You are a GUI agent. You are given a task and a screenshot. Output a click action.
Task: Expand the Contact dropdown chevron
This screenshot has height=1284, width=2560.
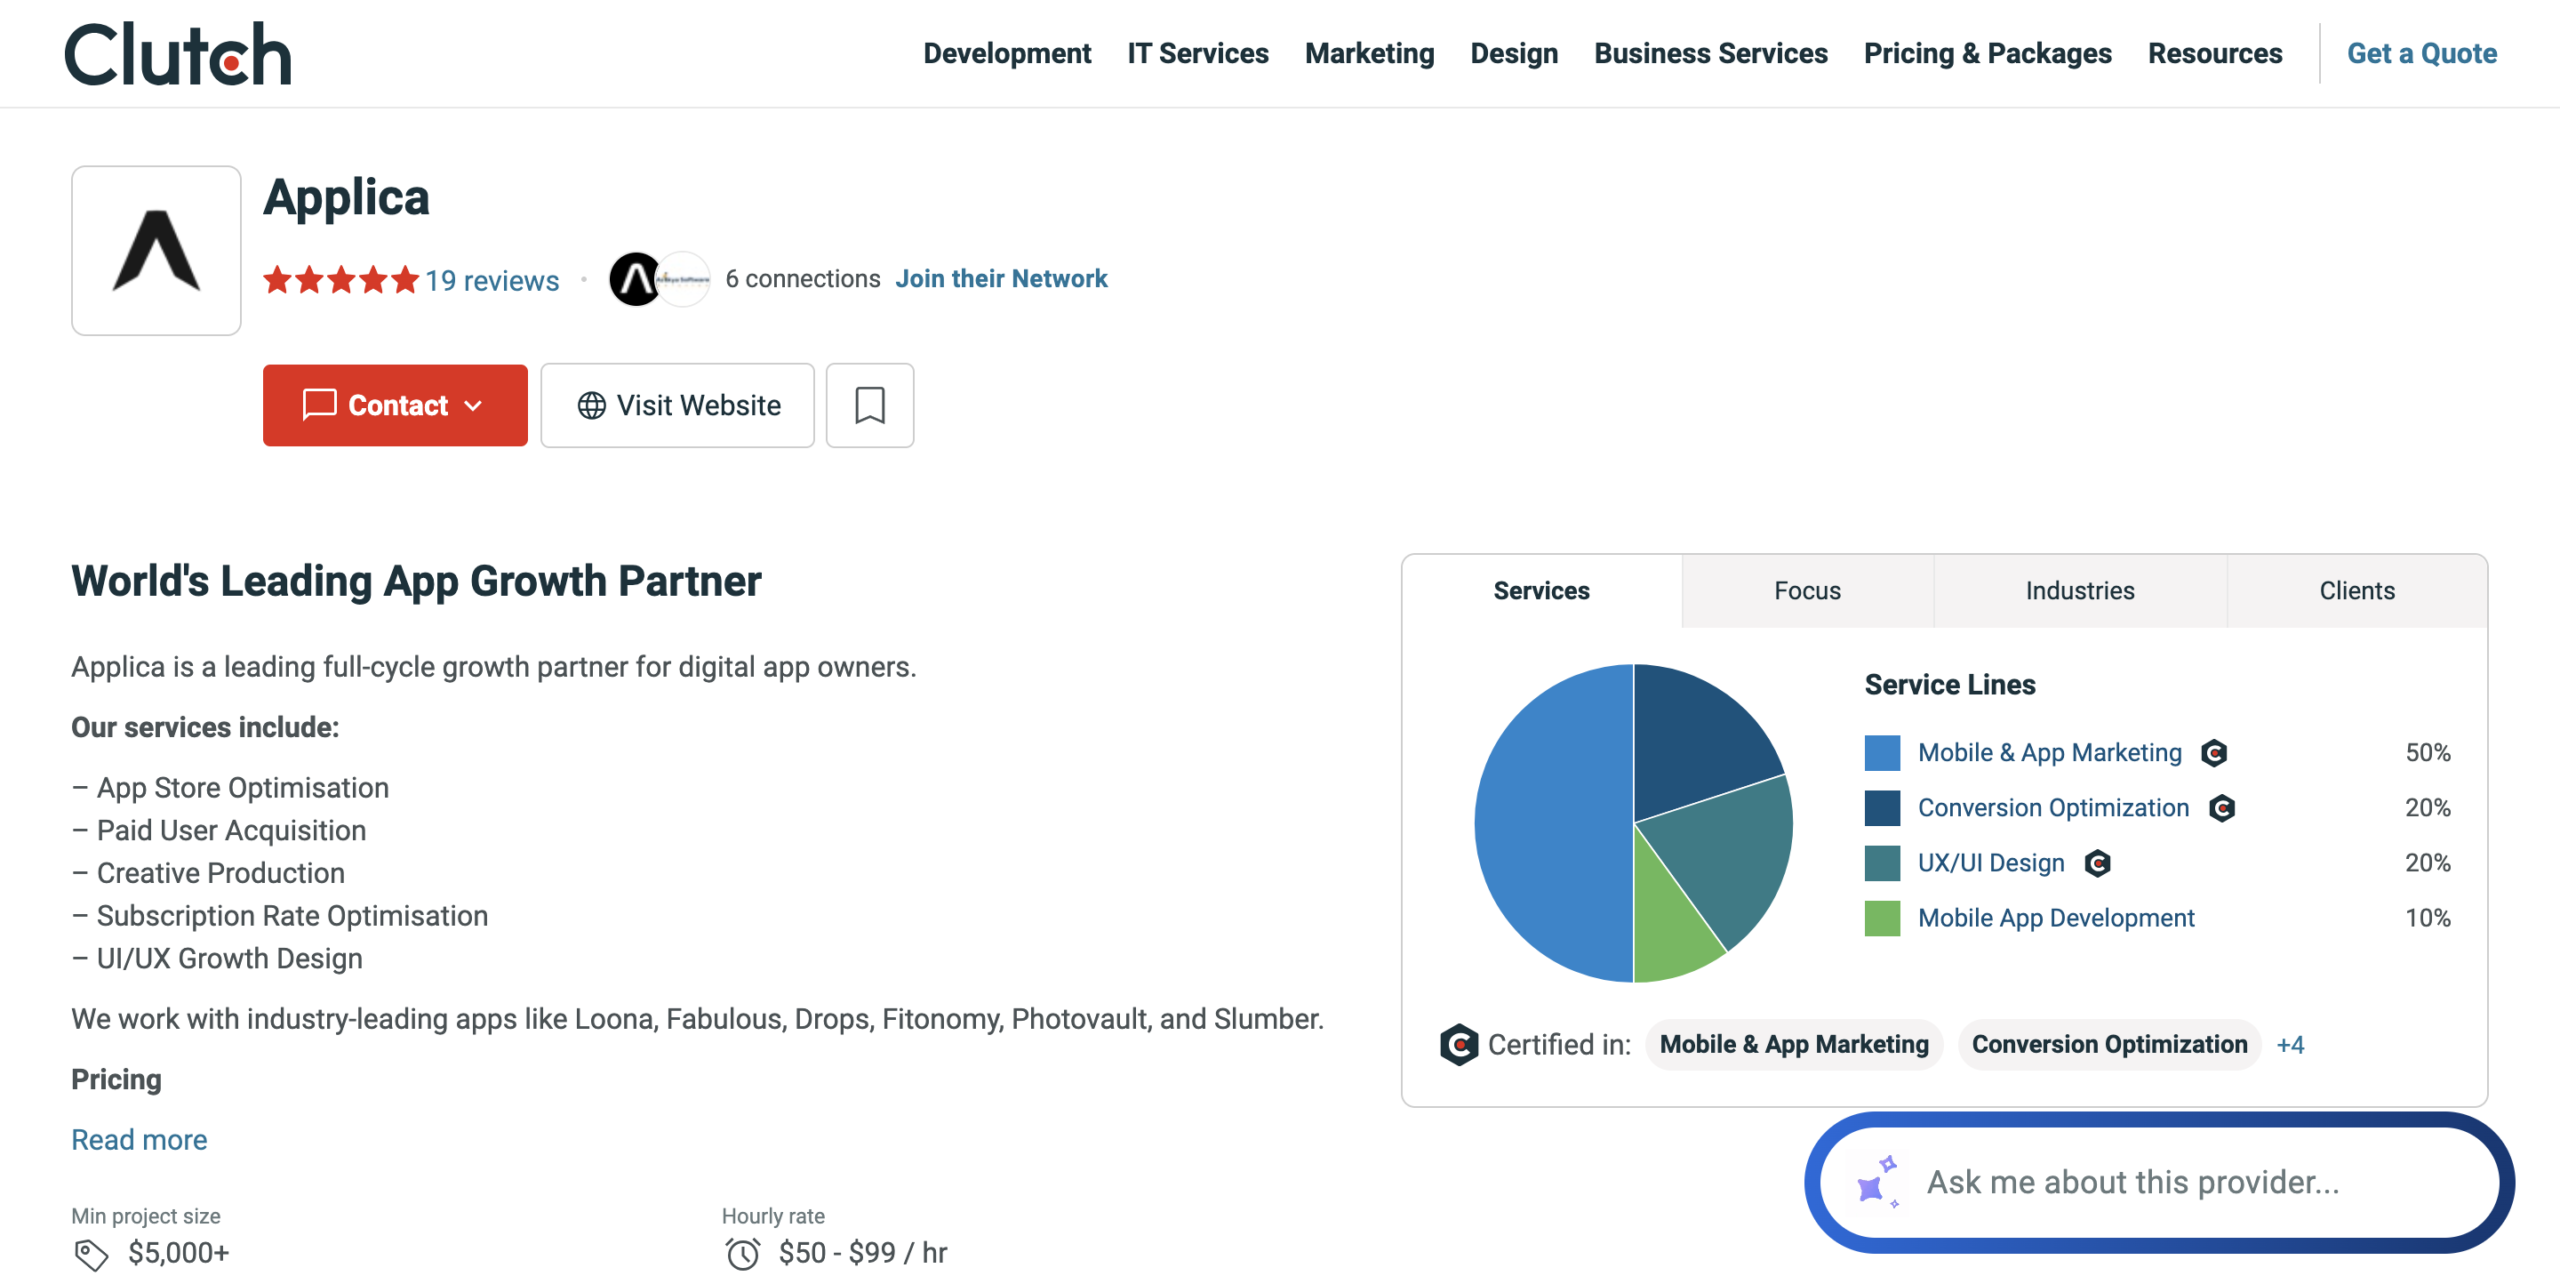(x=473, y=405)
